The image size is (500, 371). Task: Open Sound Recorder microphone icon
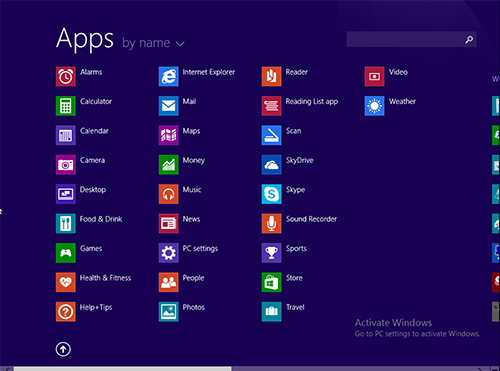pos(271,223)
